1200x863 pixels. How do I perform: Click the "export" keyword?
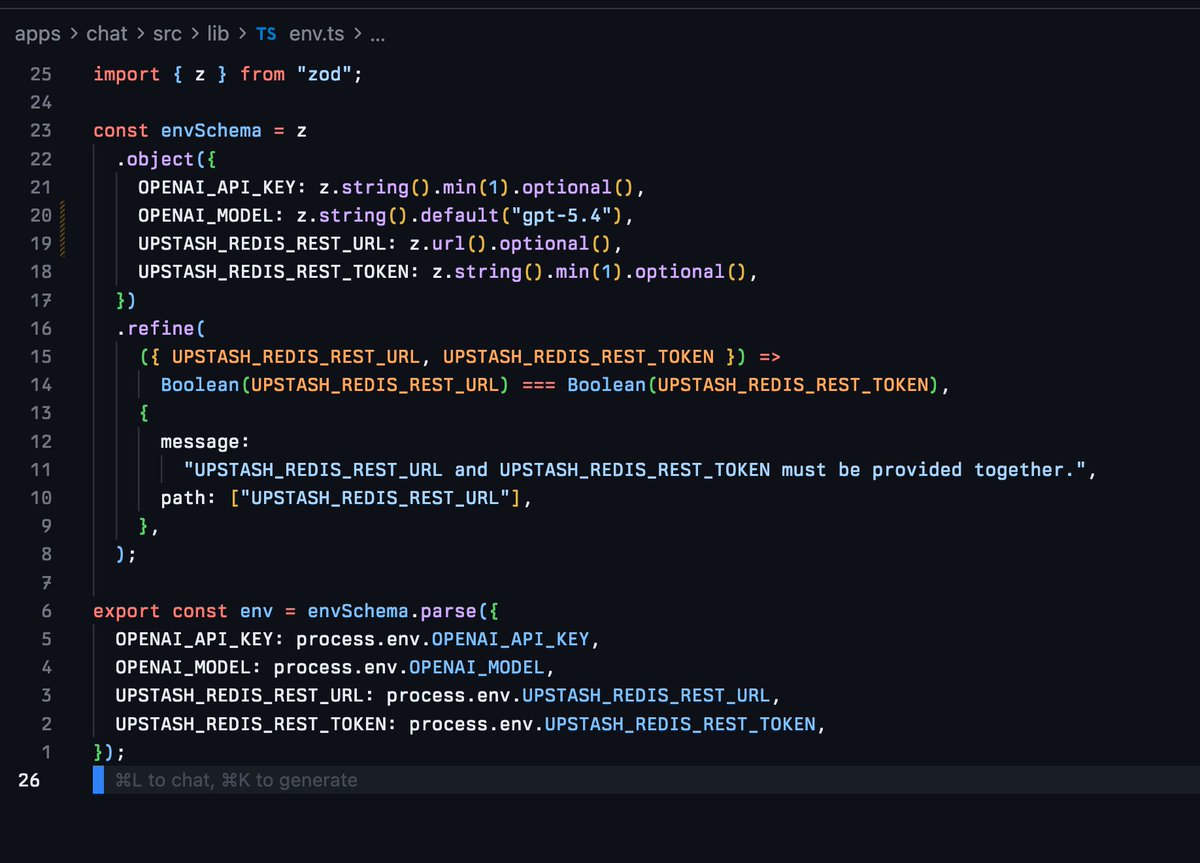[x=127, y=611]
